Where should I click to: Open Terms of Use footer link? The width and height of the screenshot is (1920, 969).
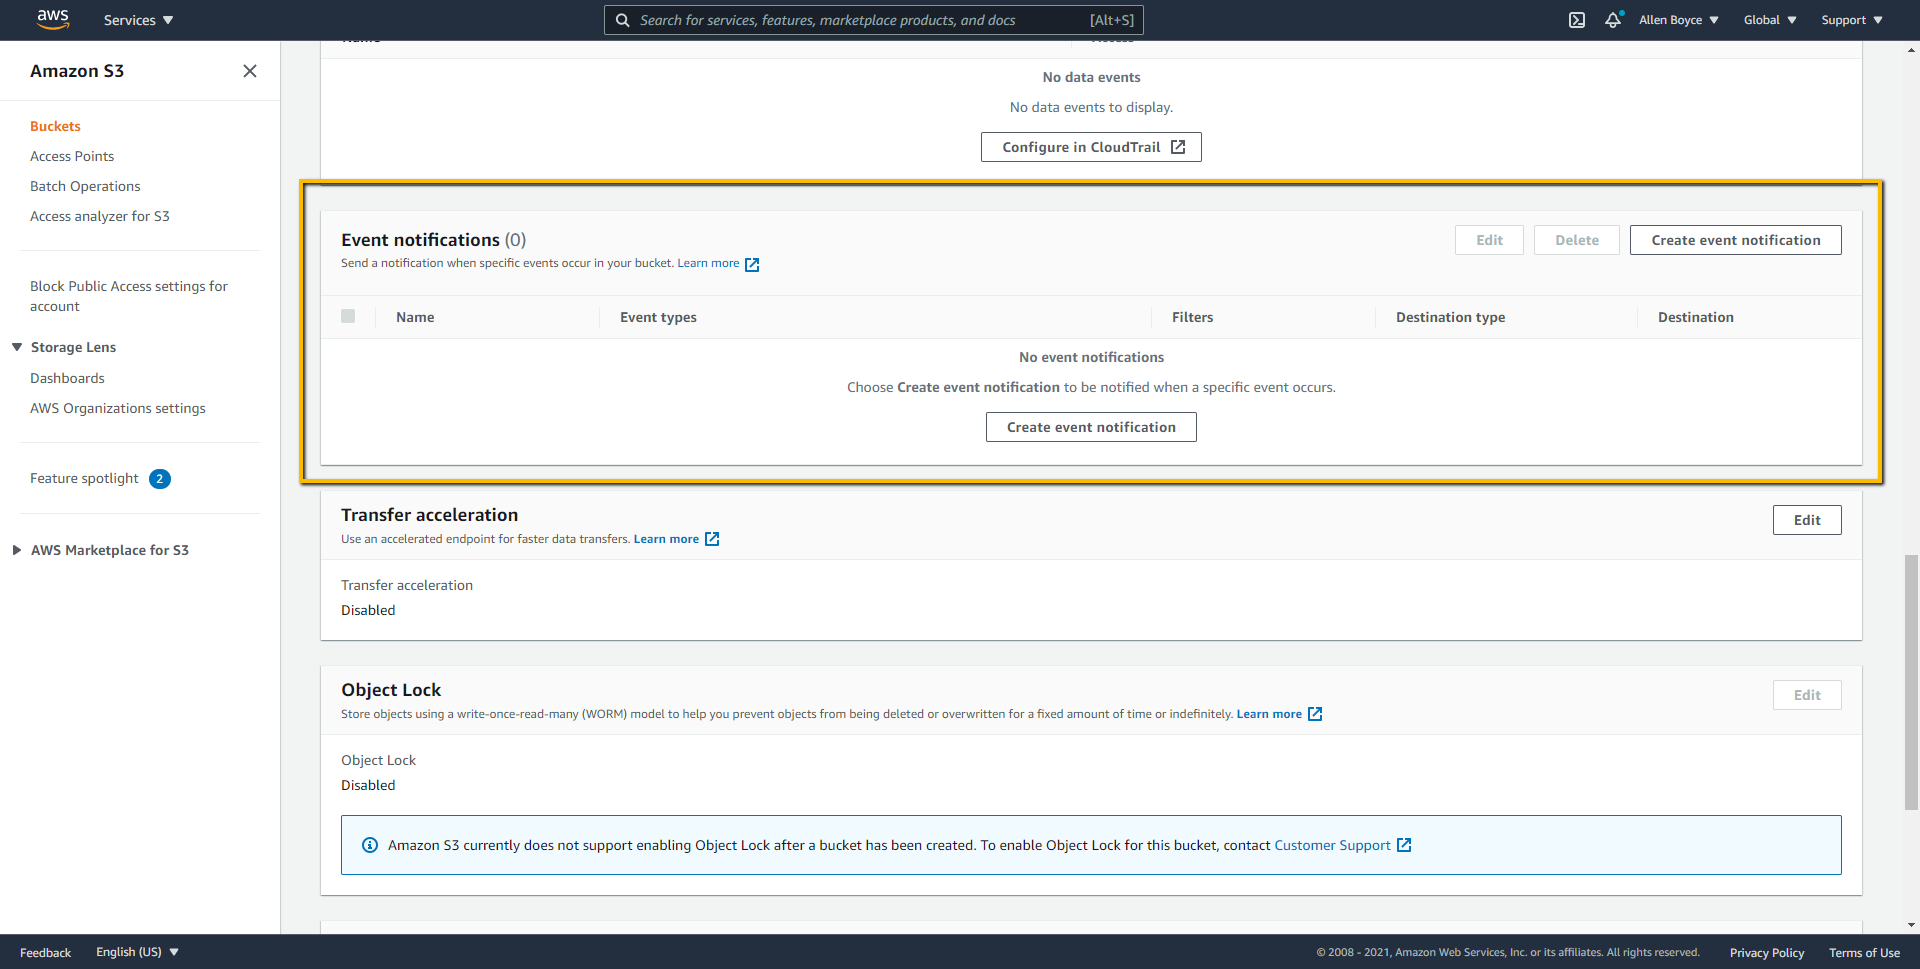[1864, 953]
